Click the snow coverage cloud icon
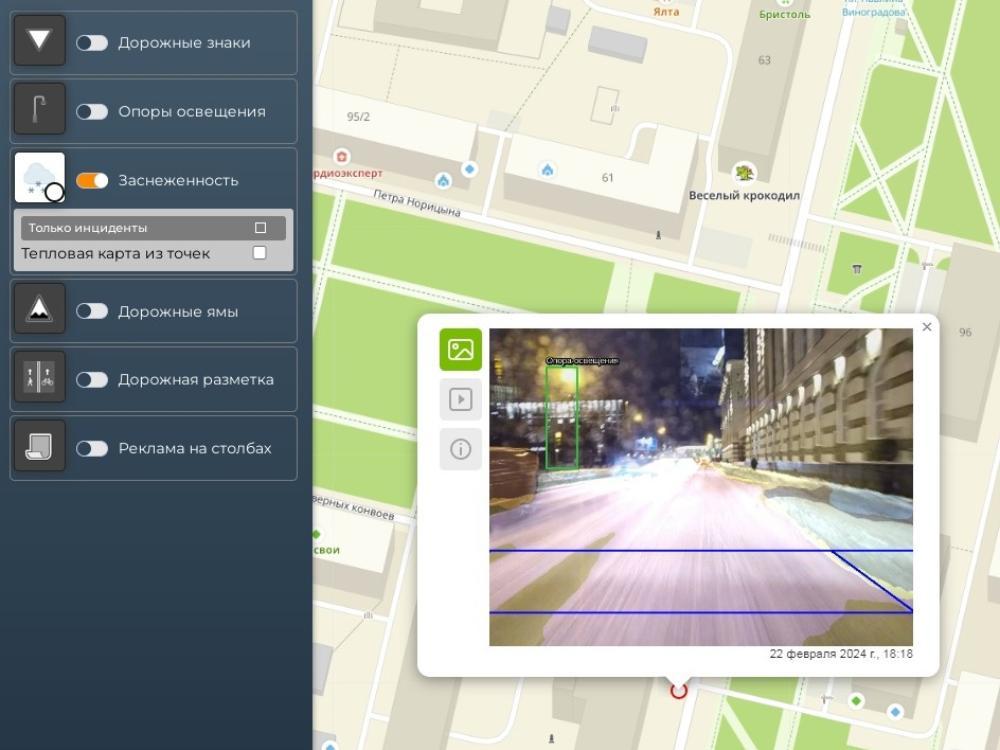Image resolution: width=1000 pixels, height=750 pixels. (x=40, y=178)
